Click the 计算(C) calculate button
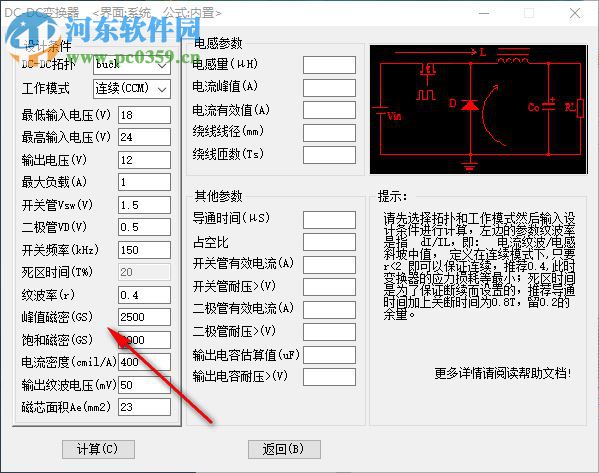The width and height of the screenshot is (599, 473). [x=98, y=449]
